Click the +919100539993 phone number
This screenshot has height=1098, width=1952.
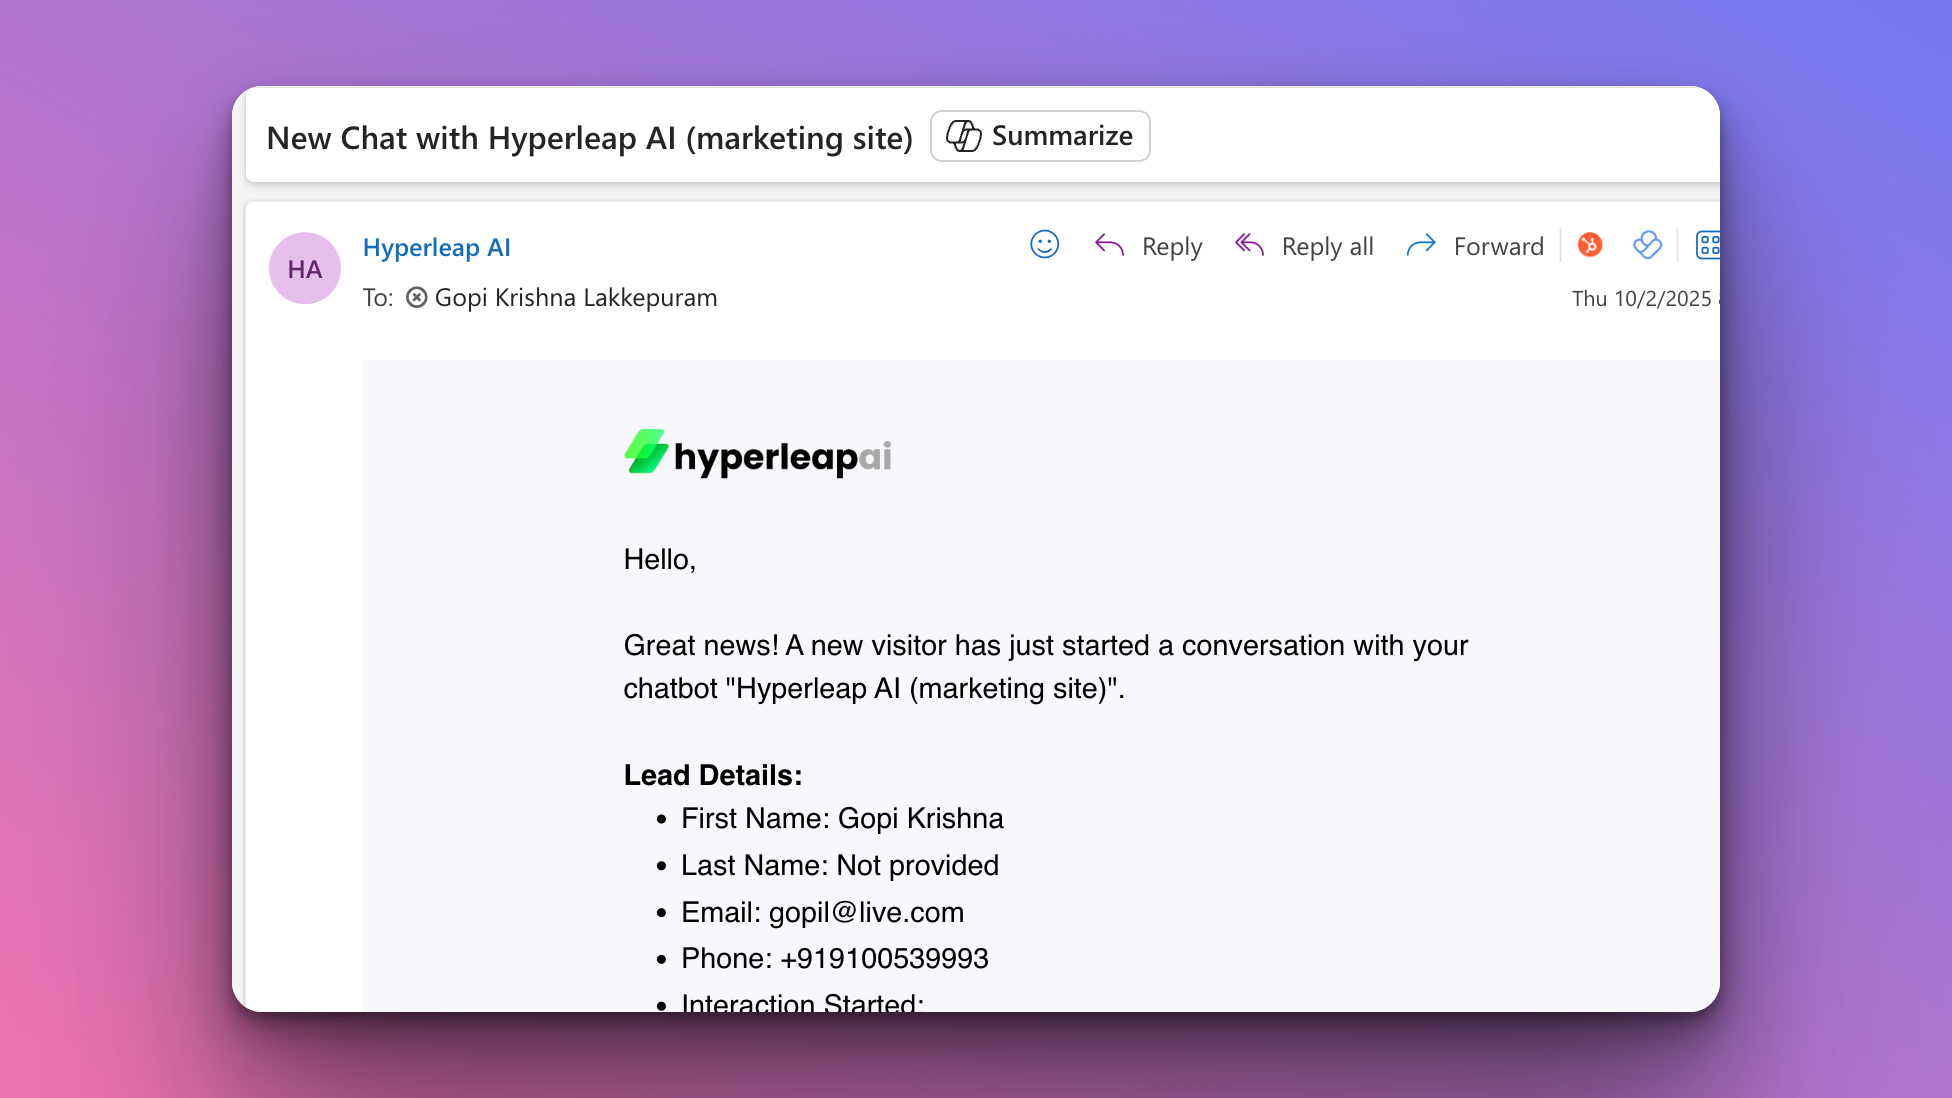[x=884, y=958]
